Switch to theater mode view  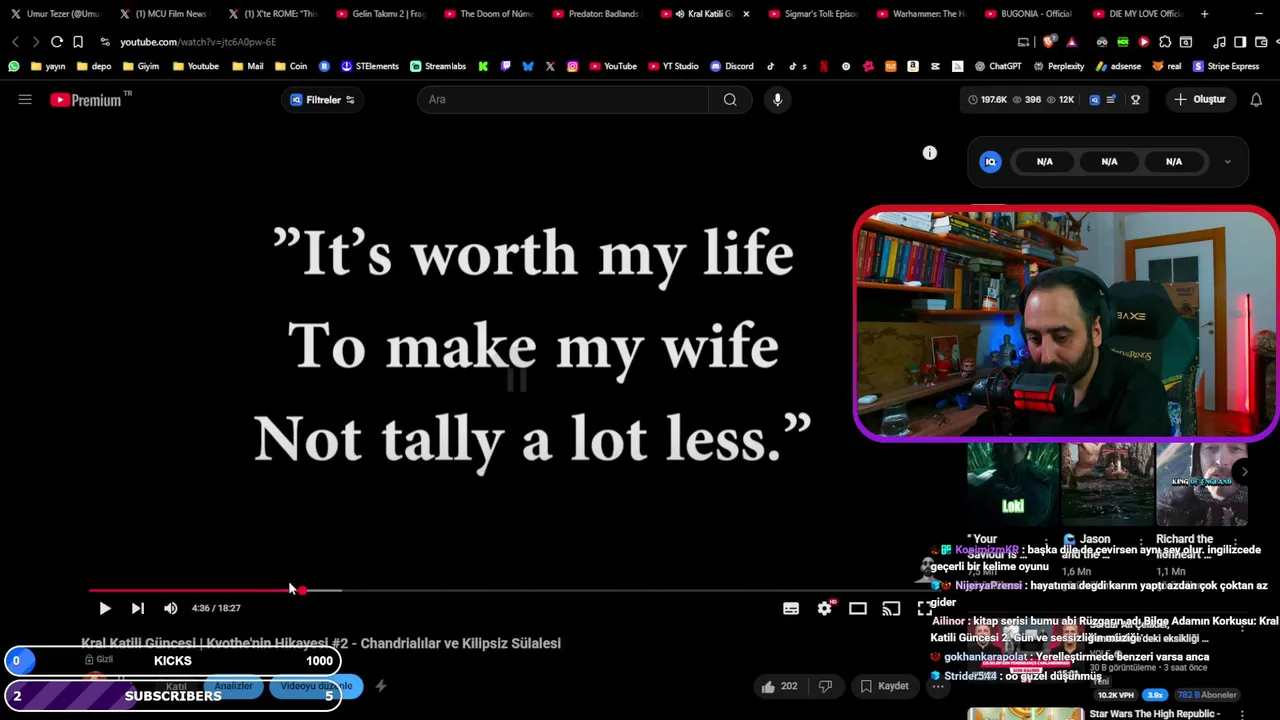(x=858, y=608)
